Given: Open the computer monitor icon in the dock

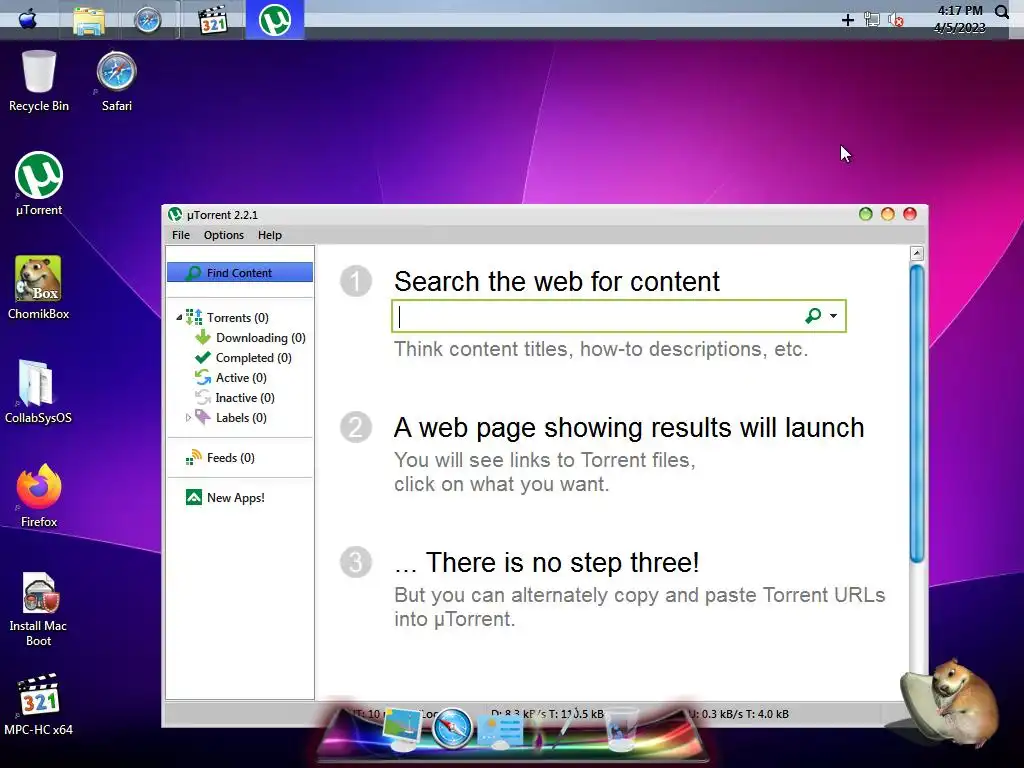Looking at the screenshot, I should [402, 729].
